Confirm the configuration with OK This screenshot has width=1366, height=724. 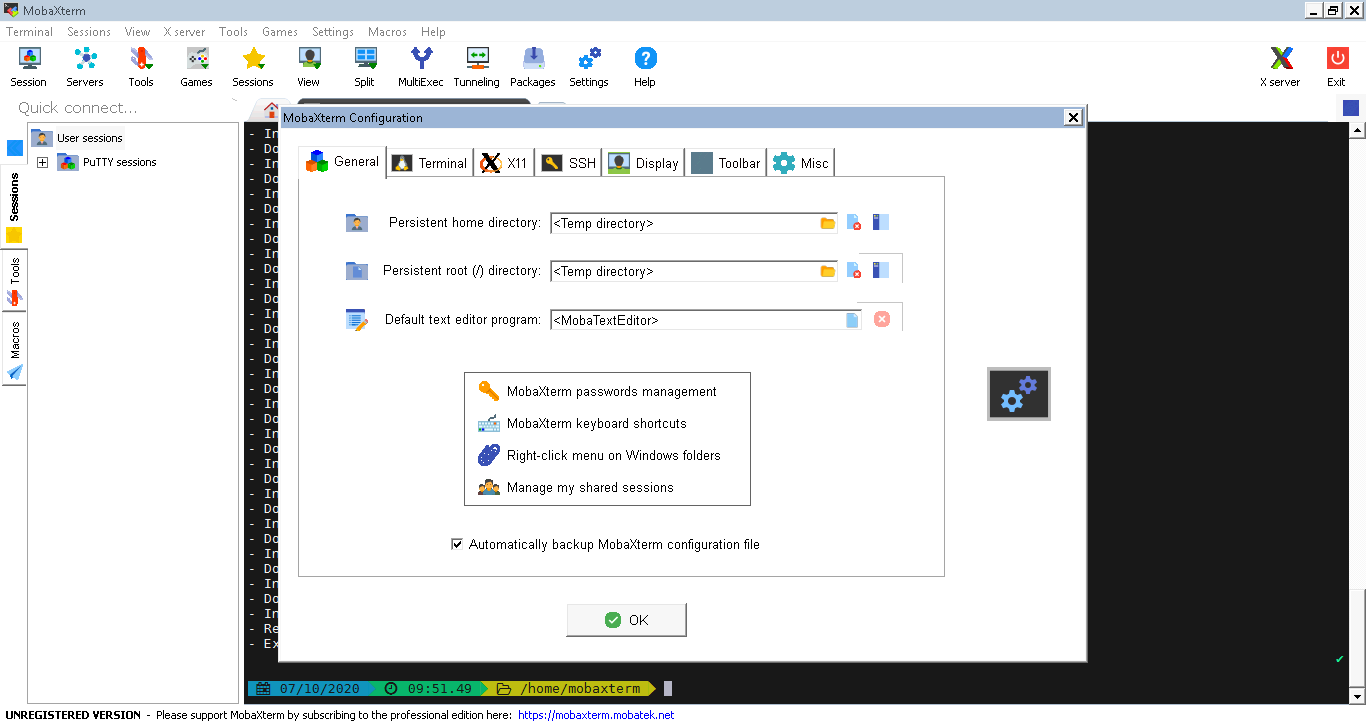627,620
